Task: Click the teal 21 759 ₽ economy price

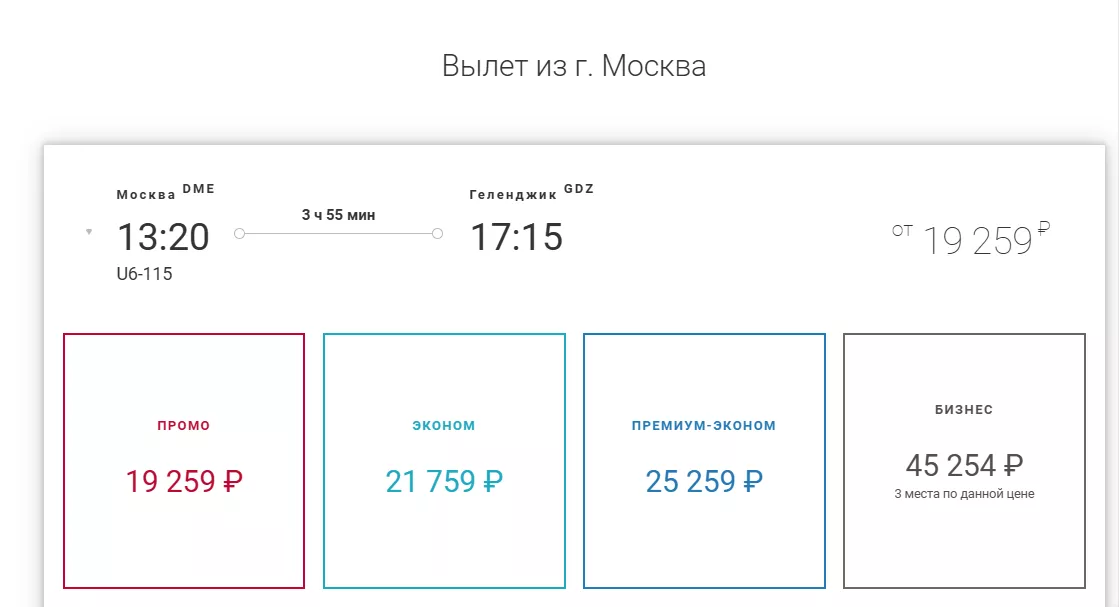Action: coord(444,482)
